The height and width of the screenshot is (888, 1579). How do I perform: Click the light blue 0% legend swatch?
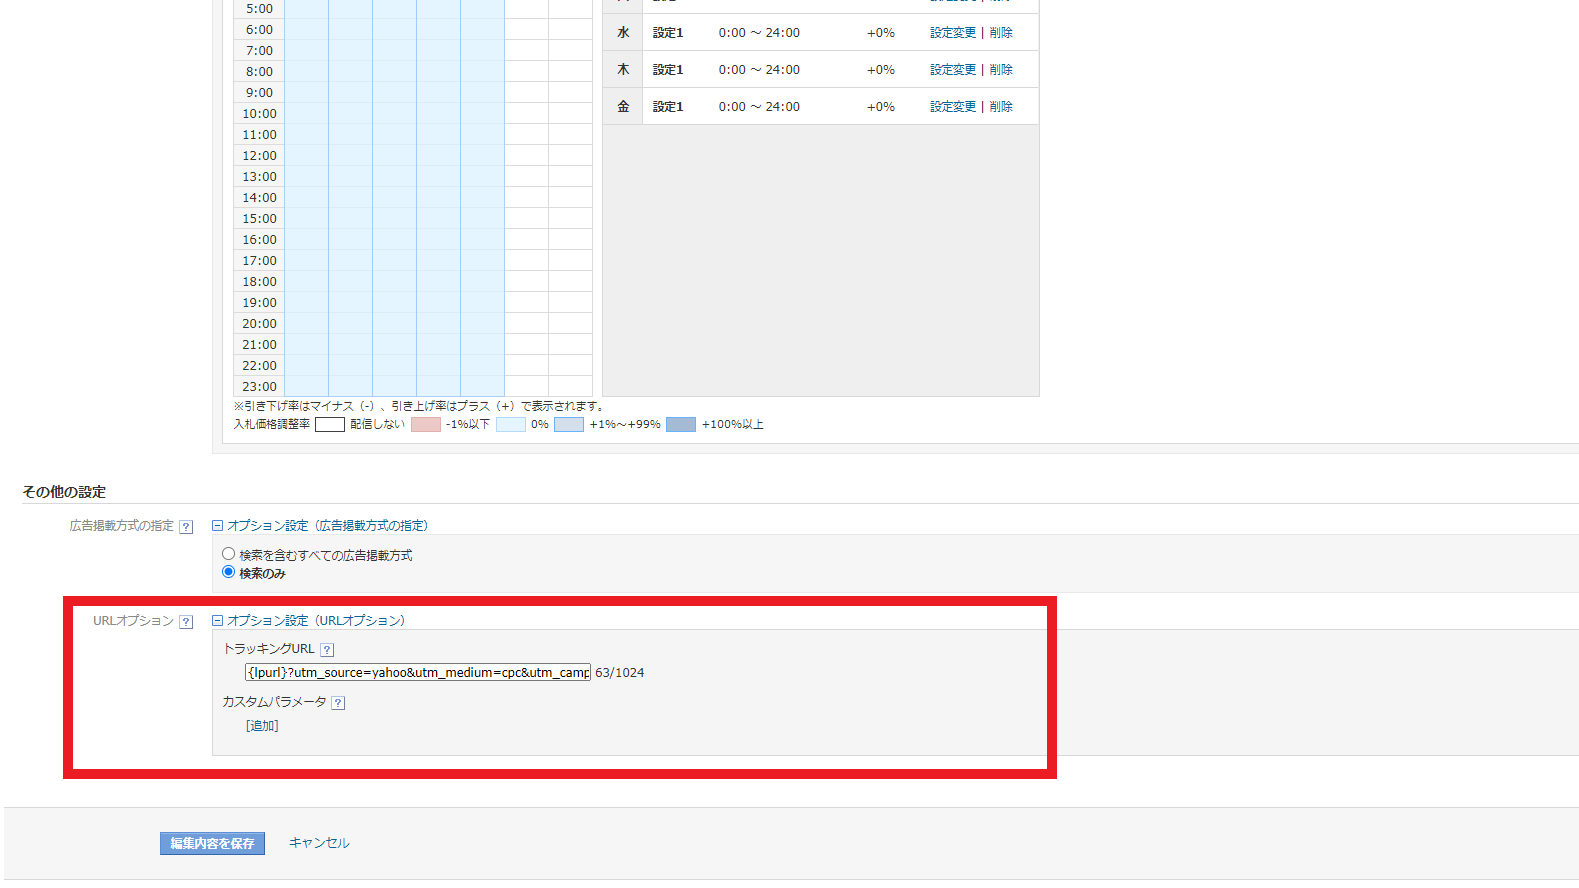point(511,425)
